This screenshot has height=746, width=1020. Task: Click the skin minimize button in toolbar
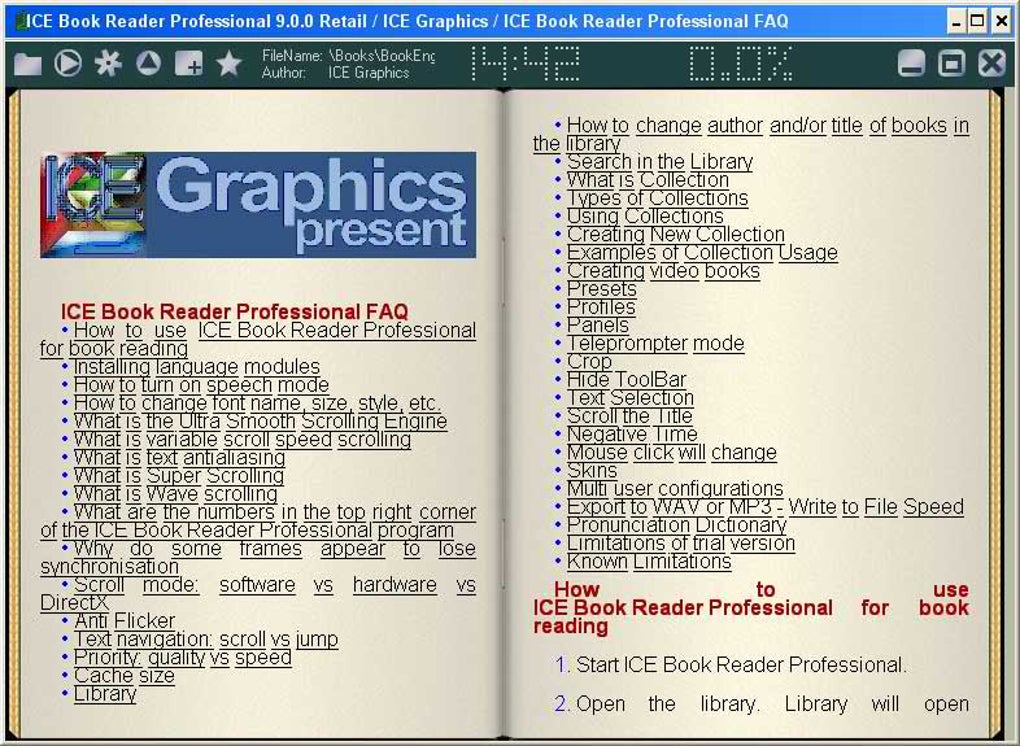(911, 64)
